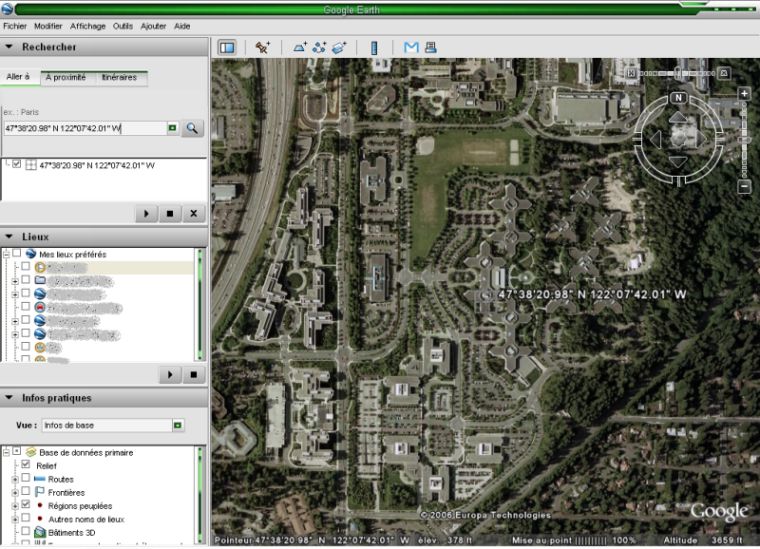Enable the Routes layer checkbox
The height and width of the screenshot is (549, 760).
[26, 478]
